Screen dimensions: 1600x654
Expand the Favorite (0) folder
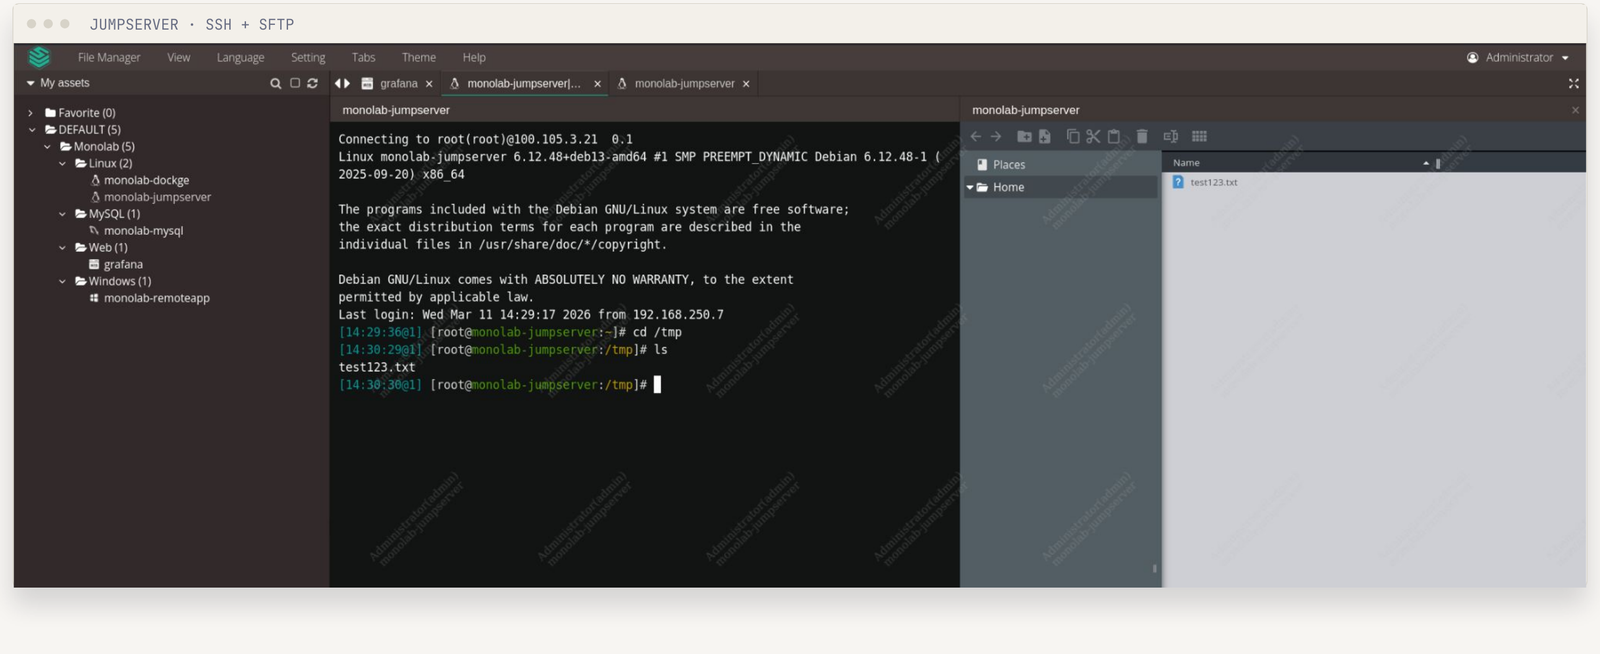30,113
